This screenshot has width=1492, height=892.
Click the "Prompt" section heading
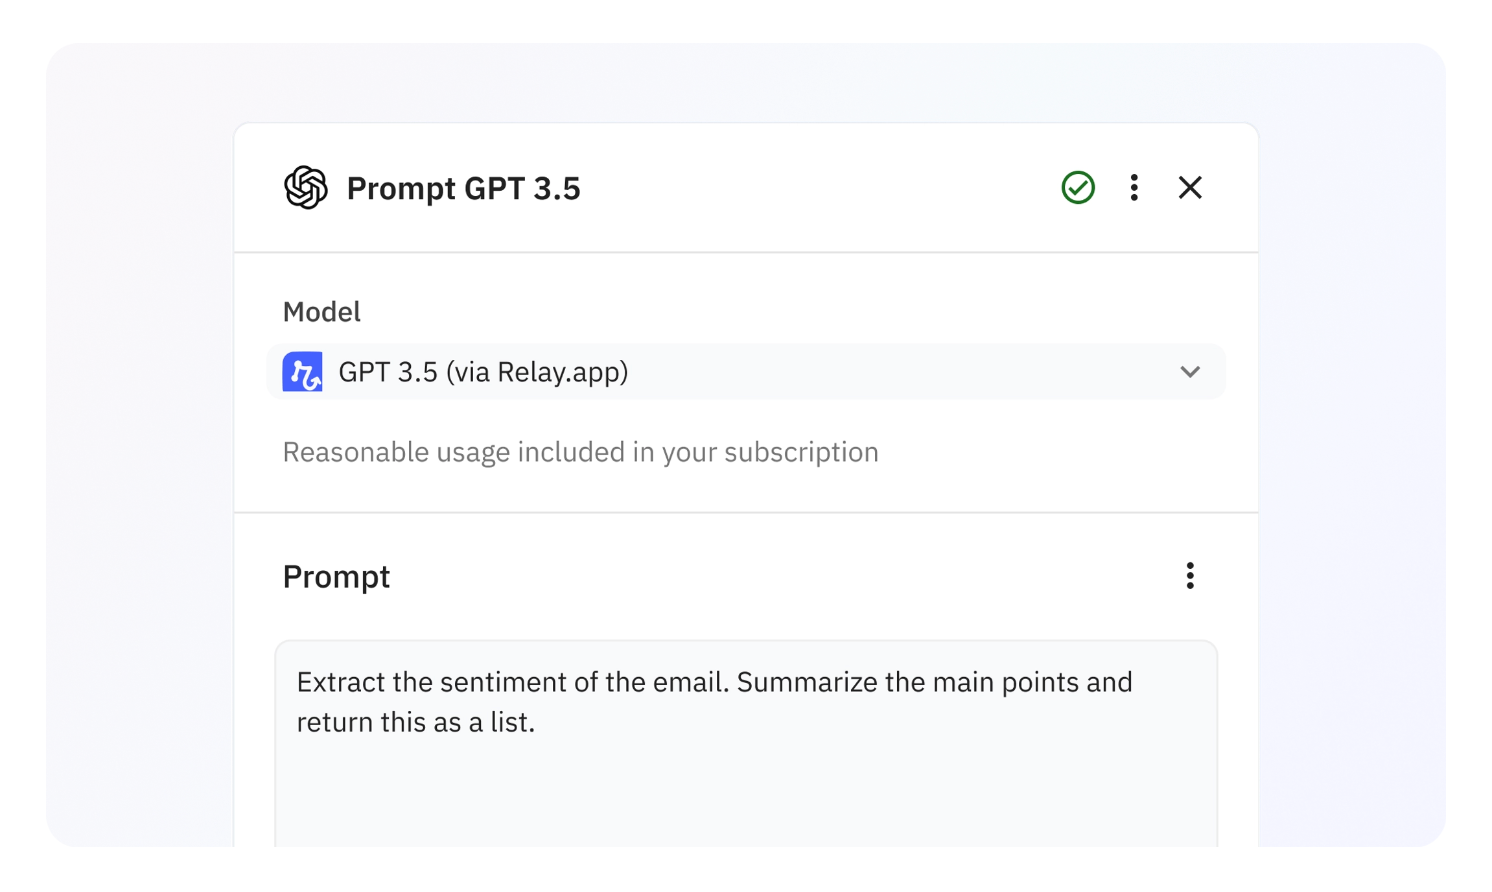336,577
